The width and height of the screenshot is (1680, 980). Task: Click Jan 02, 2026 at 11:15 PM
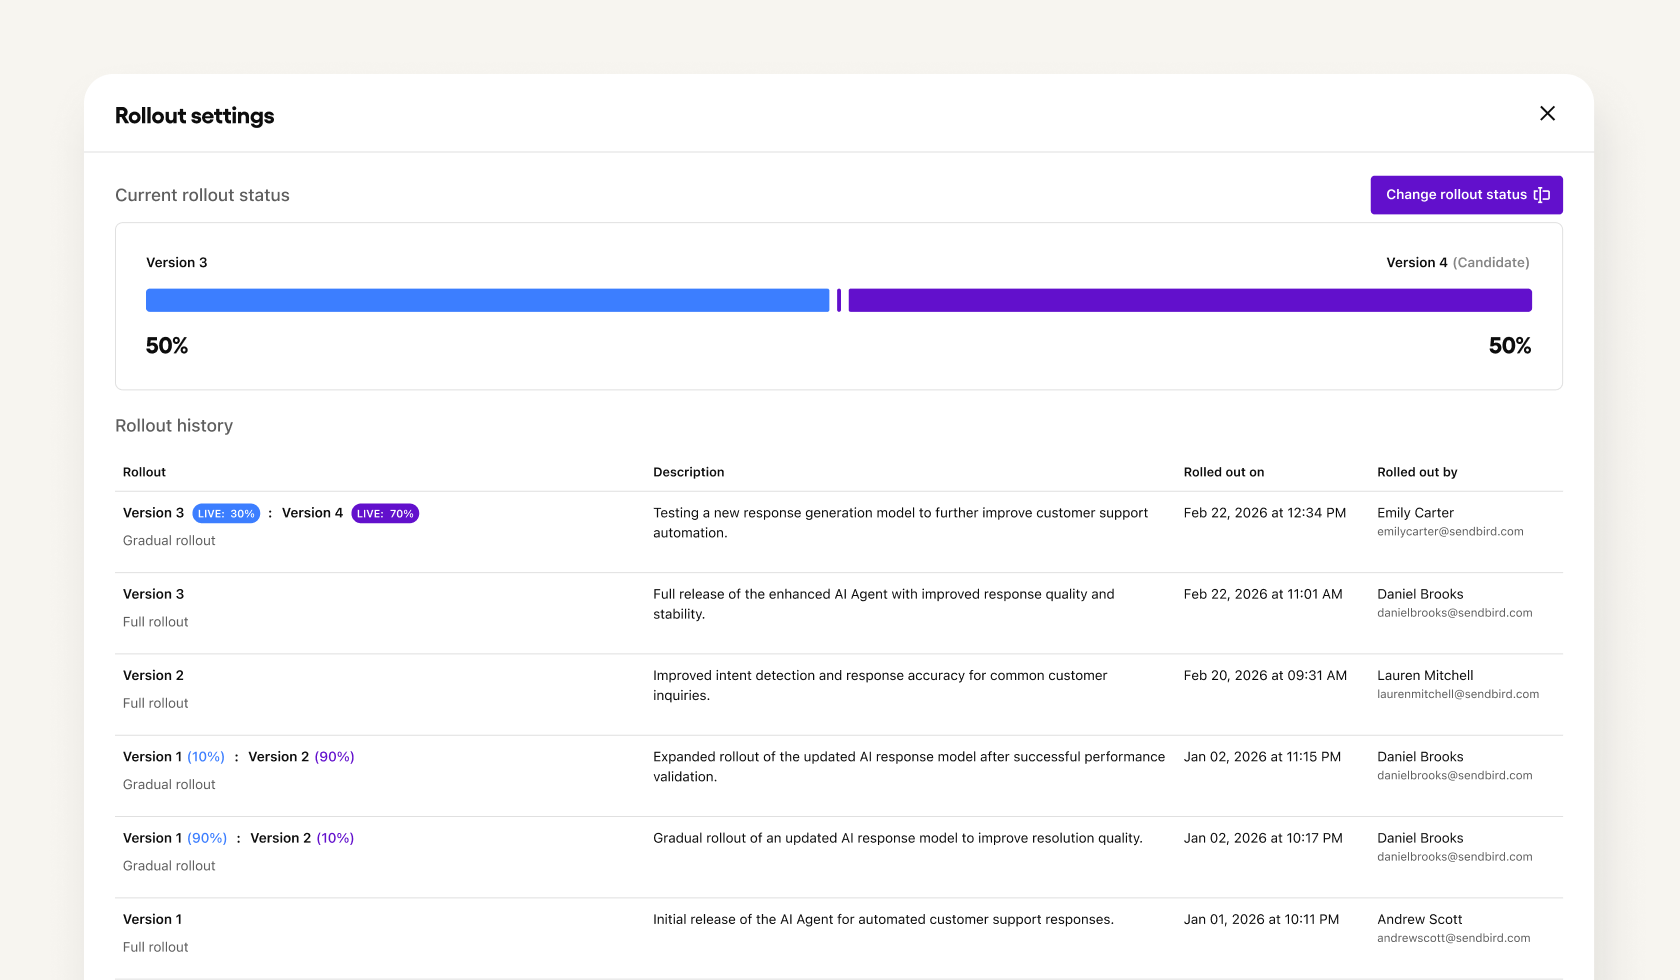(x=1262, y=757)
